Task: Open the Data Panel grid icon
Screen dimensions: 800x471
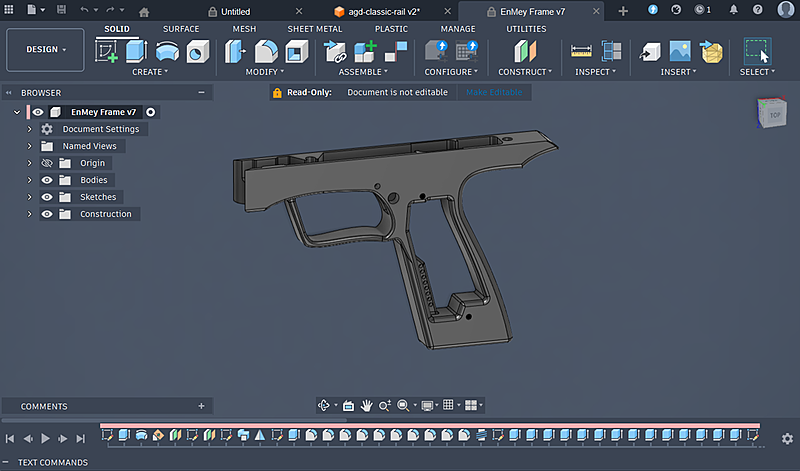Action: 9,10
